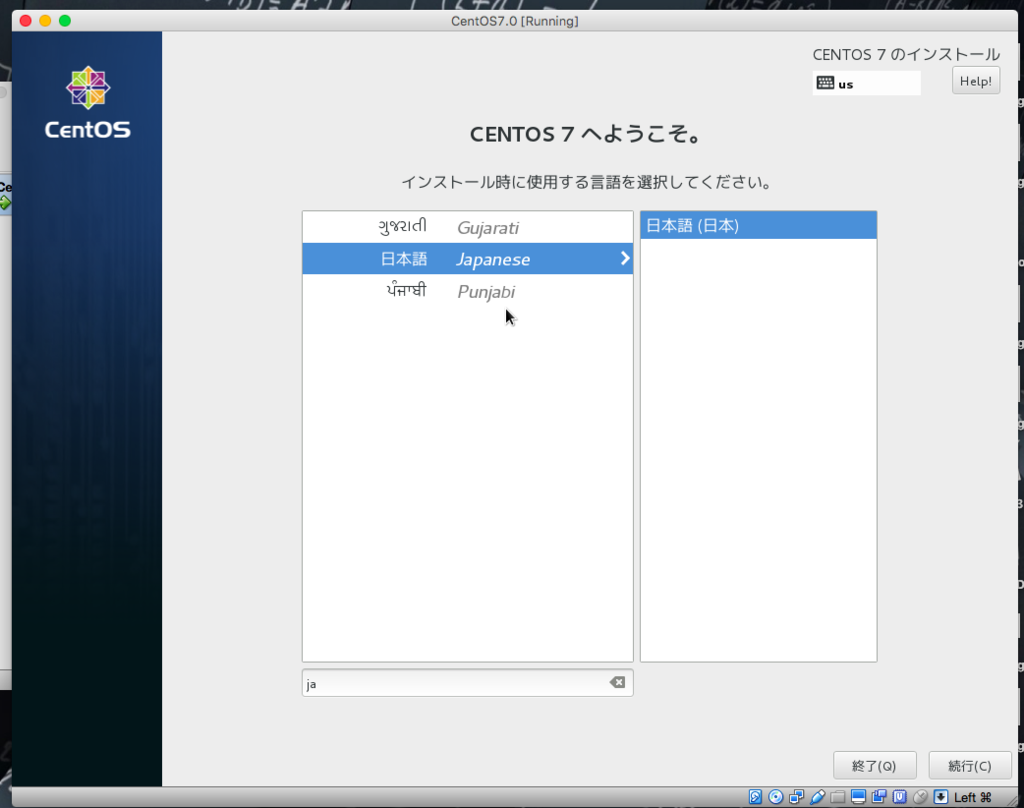1024x808 pixels.
Task: Click the display settings status icon
Action: pyautogui.click(x=858, y=797)
